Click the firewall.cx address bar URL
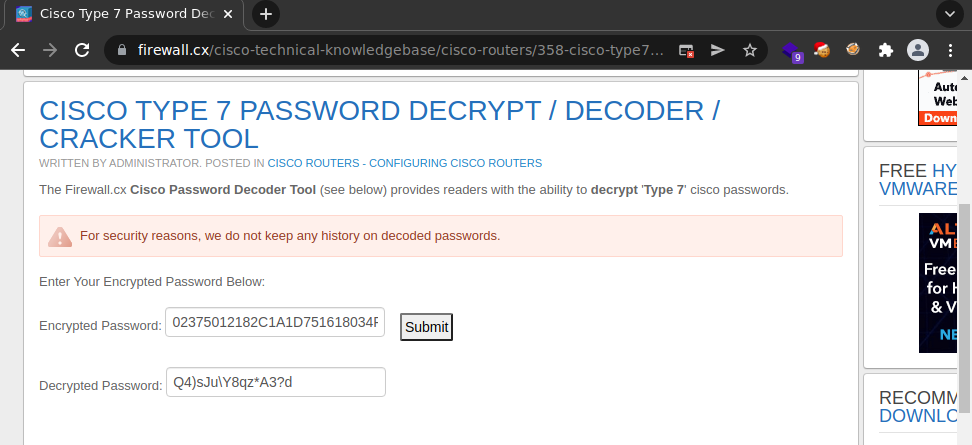This screenshot has width=972, height=445. 400,50
